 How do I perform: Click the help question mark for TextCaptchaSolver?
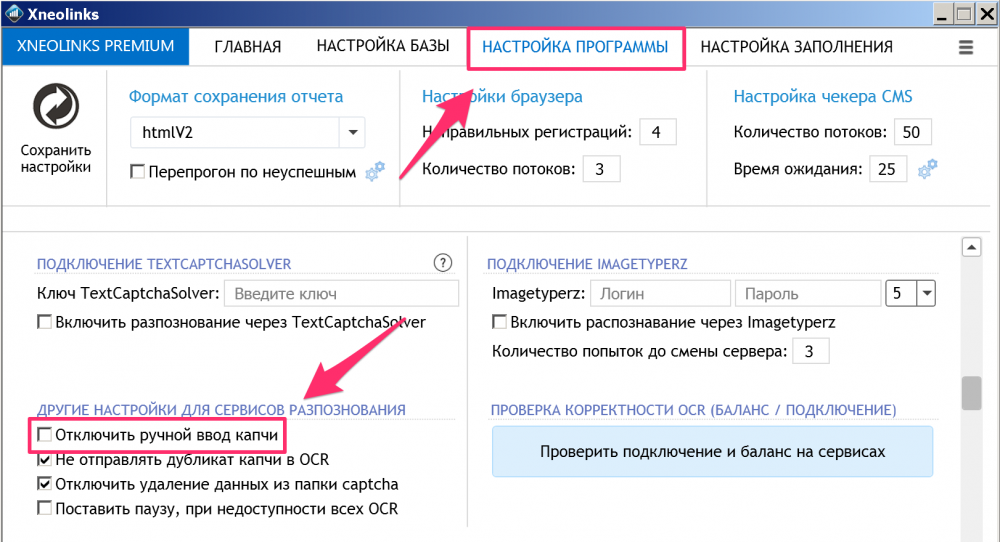point(443,263)
